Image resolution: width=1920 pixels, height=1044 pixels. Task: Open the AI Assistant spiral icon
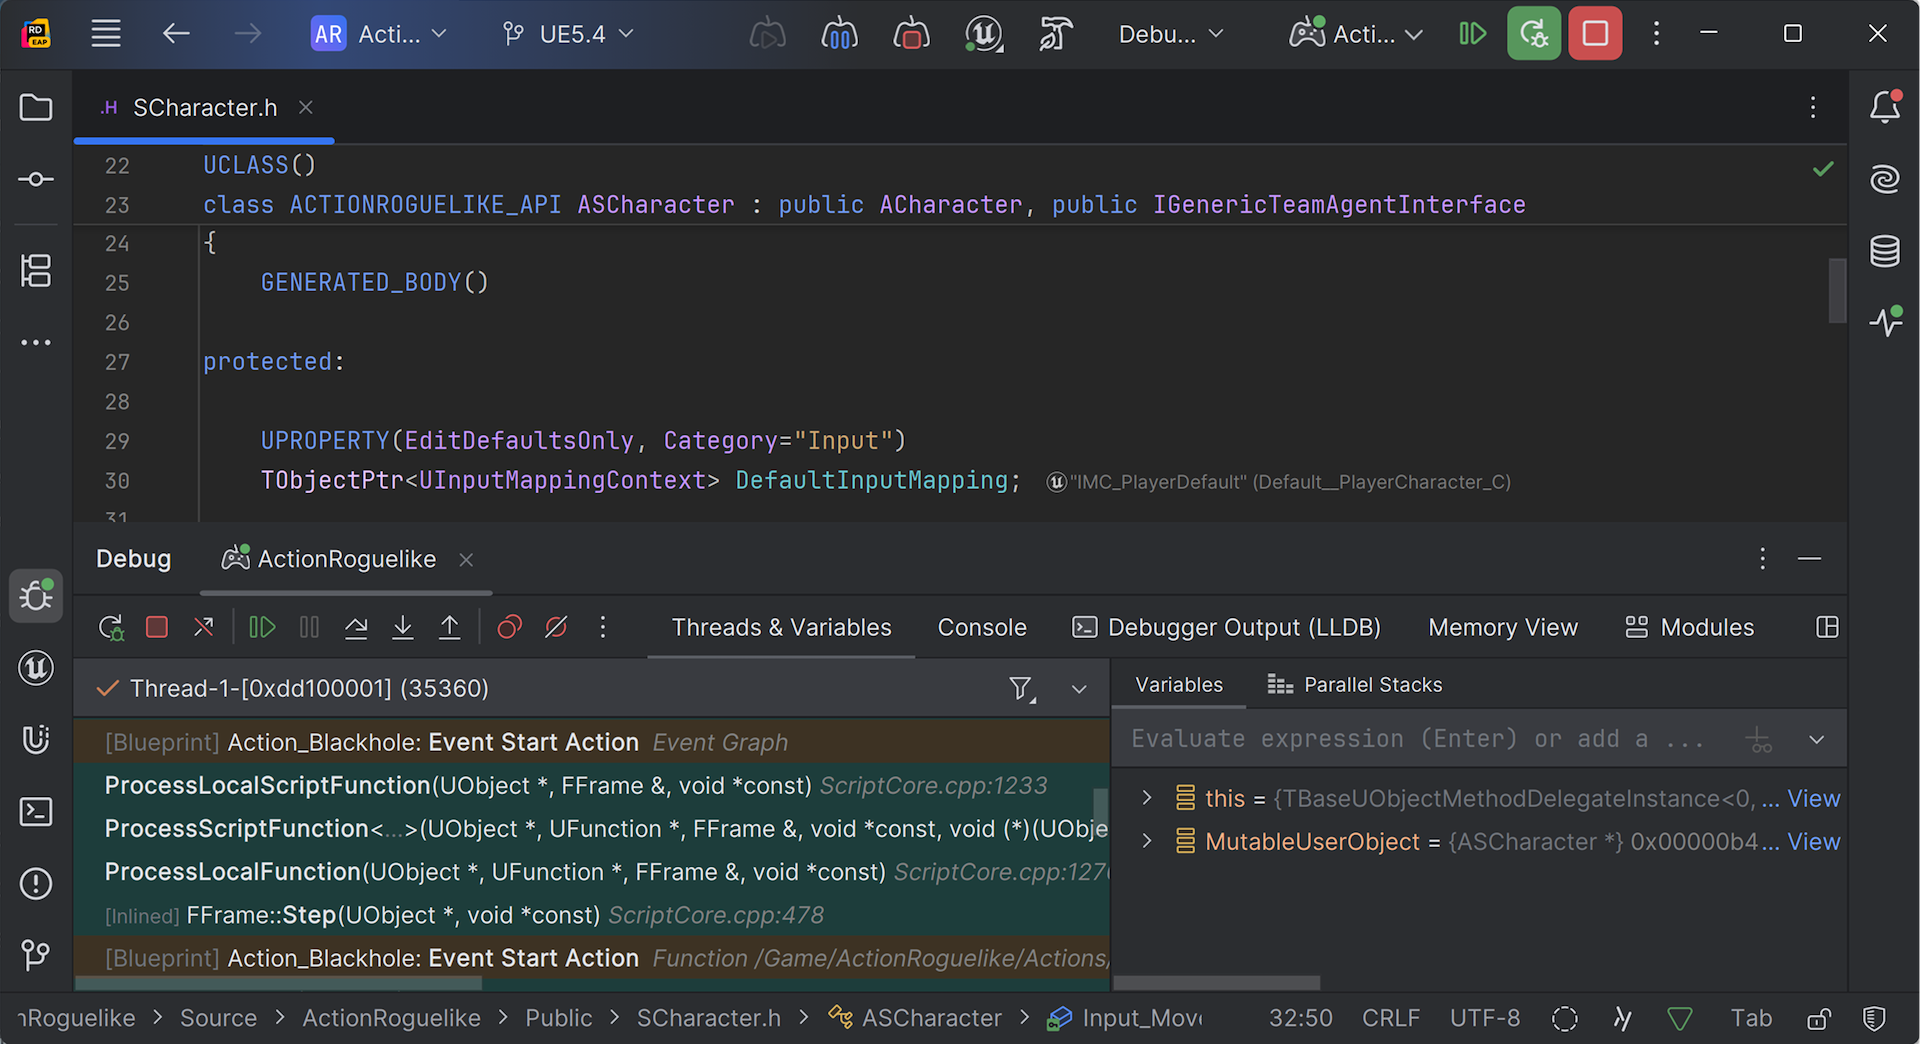tap(1885, 179)
